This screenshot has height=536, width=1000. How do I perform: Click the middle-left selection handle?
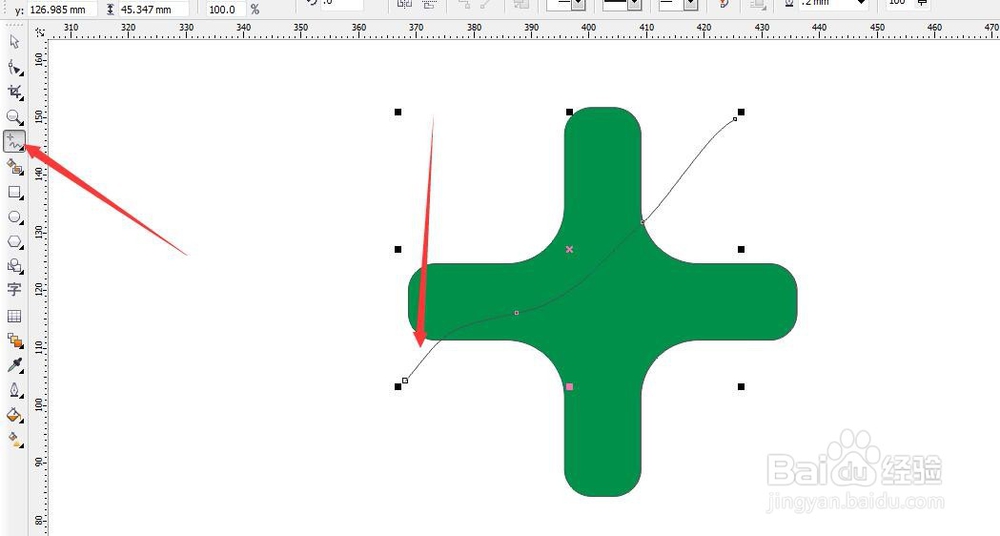pyautogui.click(x=398, y=249)
